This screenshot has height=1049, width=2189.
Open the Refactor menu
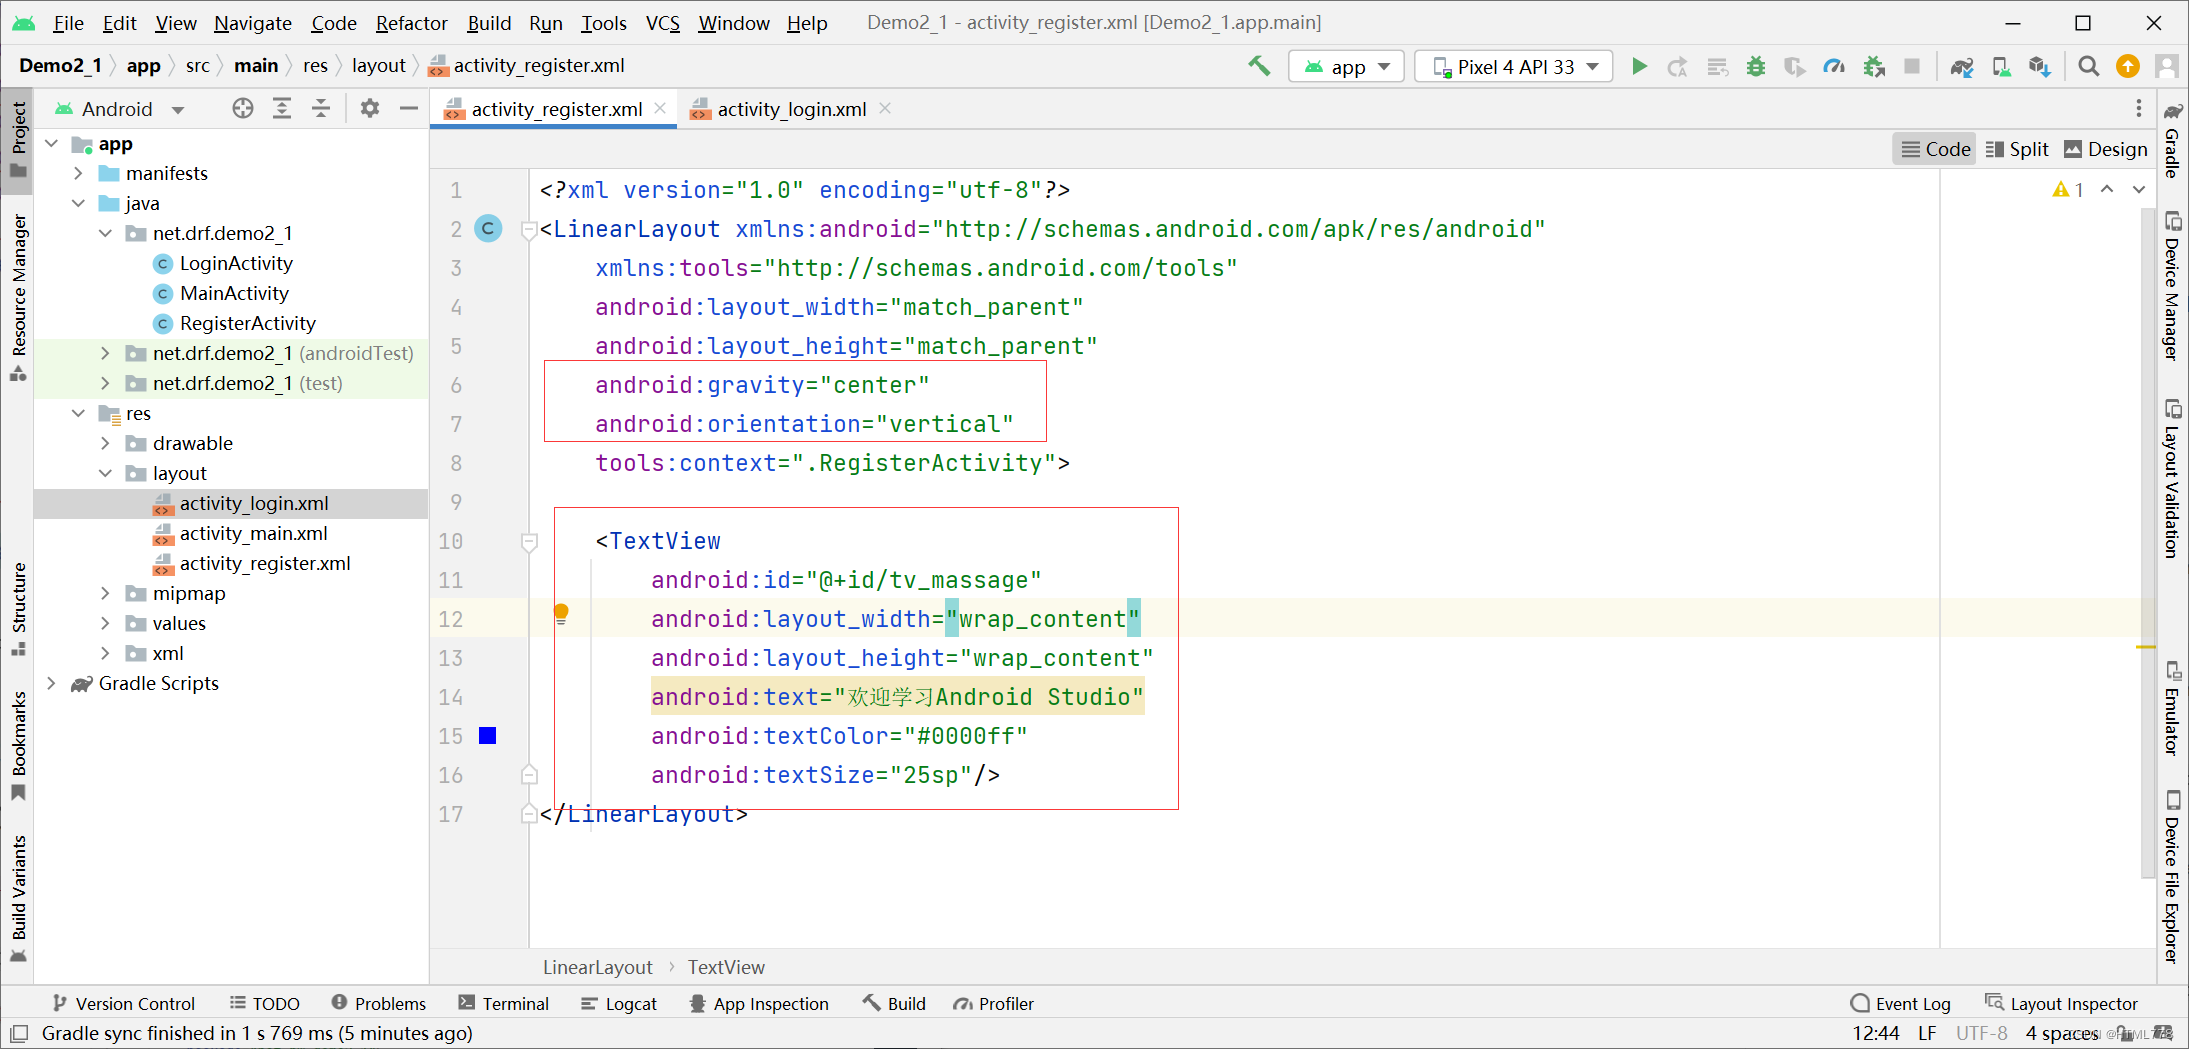pyautogui.click(x=411, y=22)
